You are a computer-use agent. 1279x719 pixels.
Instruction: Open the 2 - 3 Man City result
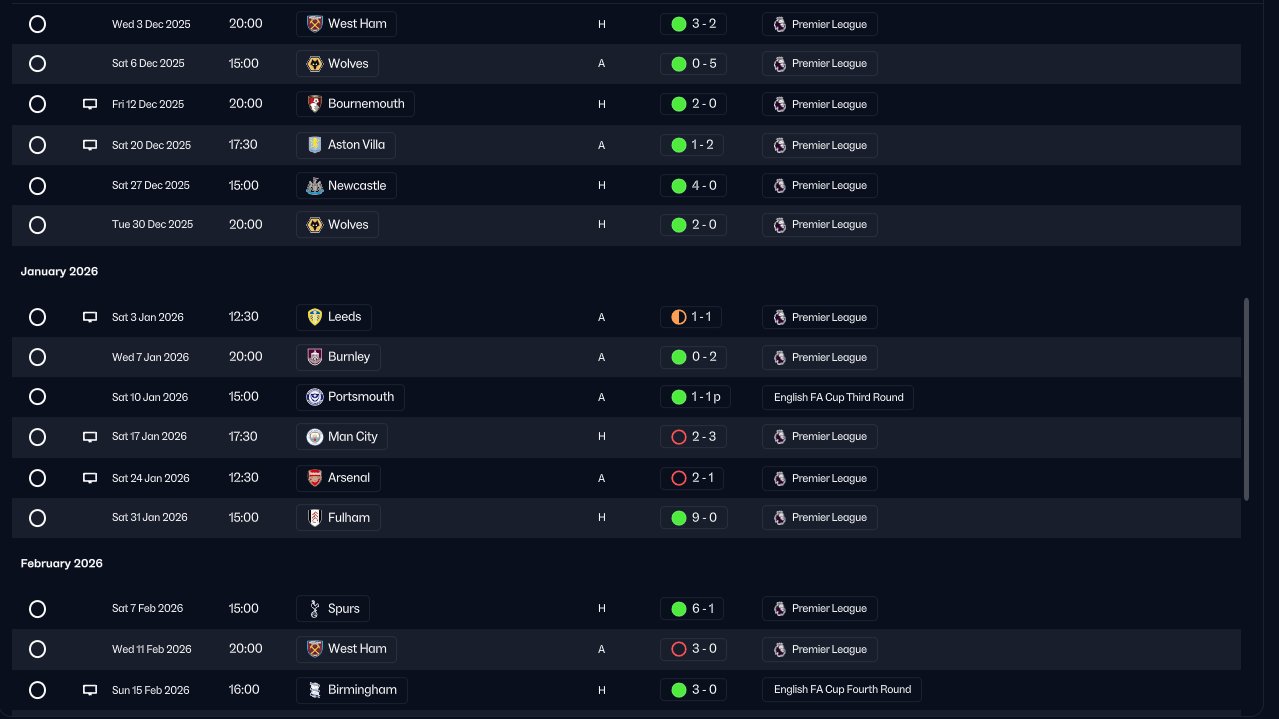pyautogui.click(x=693, y=437)
